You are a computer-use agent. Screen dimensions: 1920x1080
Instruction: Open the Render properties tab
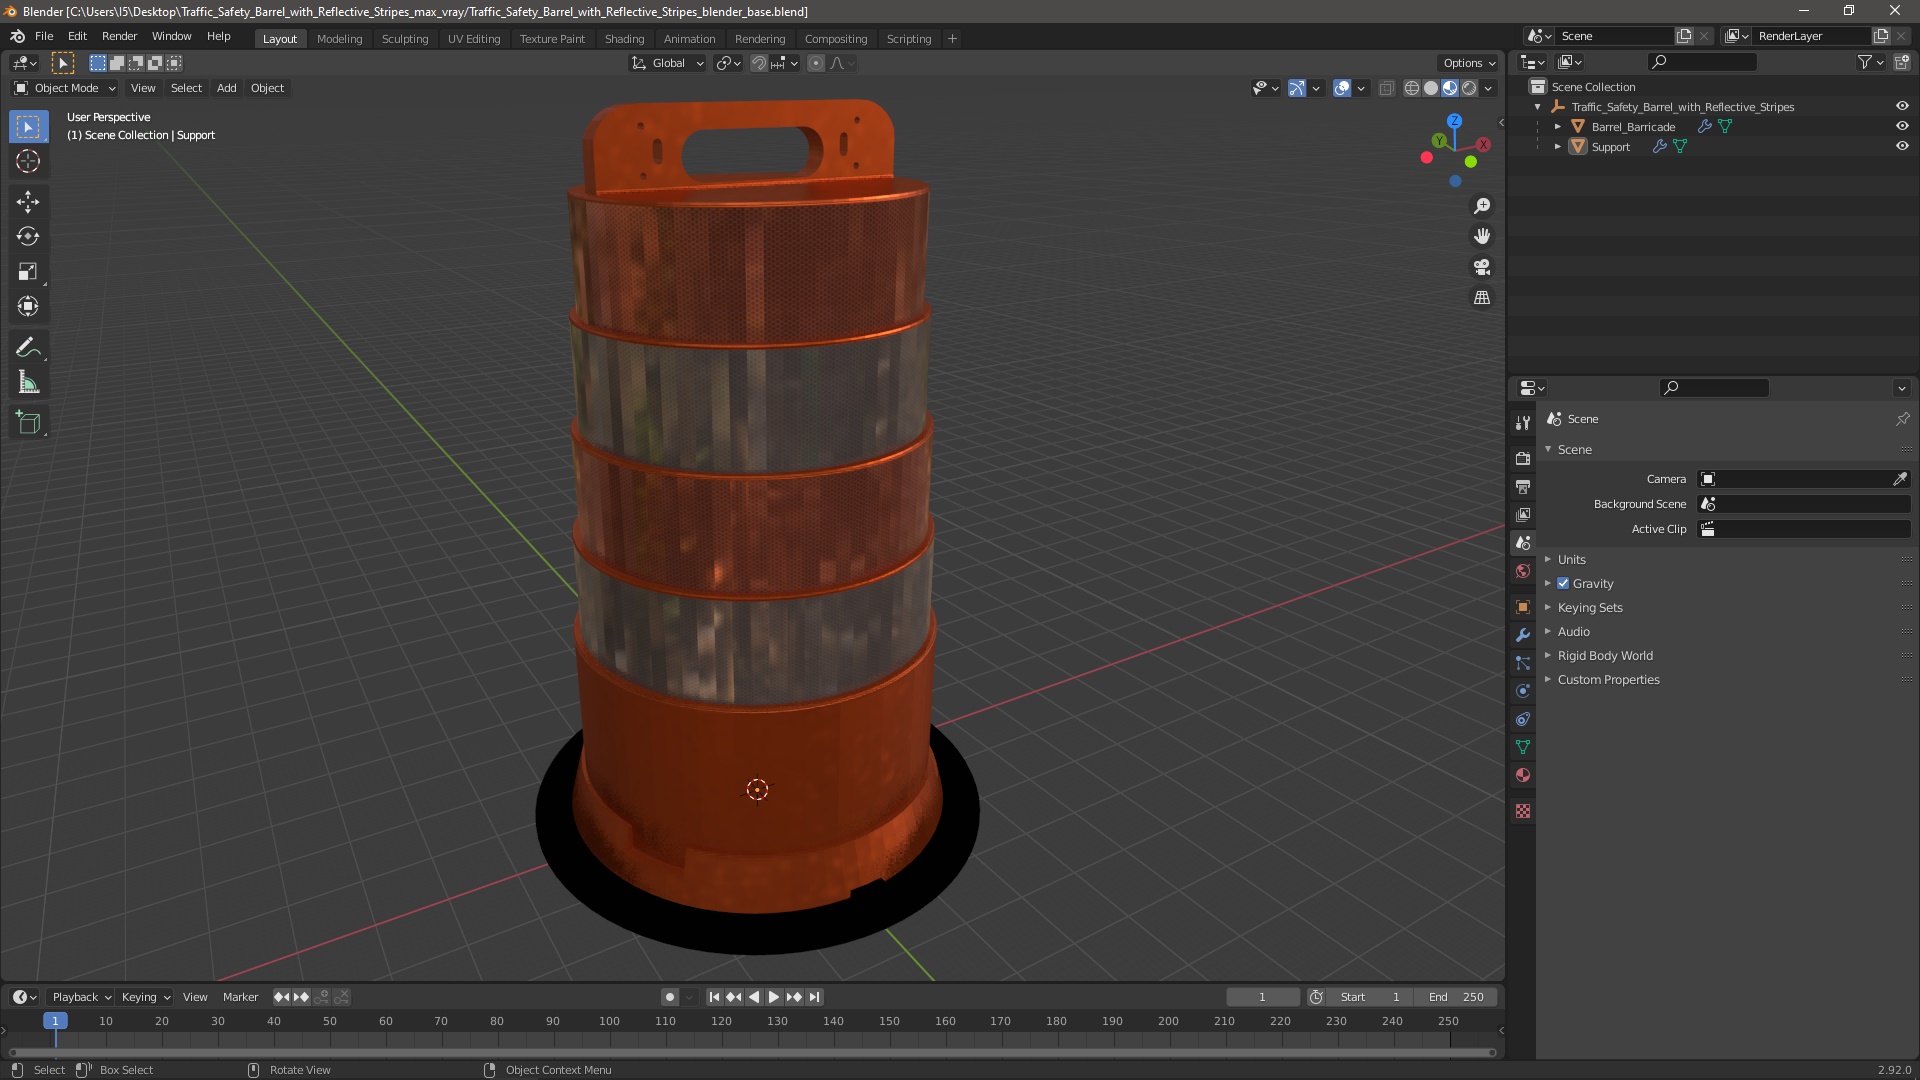tap(1523, 458)
